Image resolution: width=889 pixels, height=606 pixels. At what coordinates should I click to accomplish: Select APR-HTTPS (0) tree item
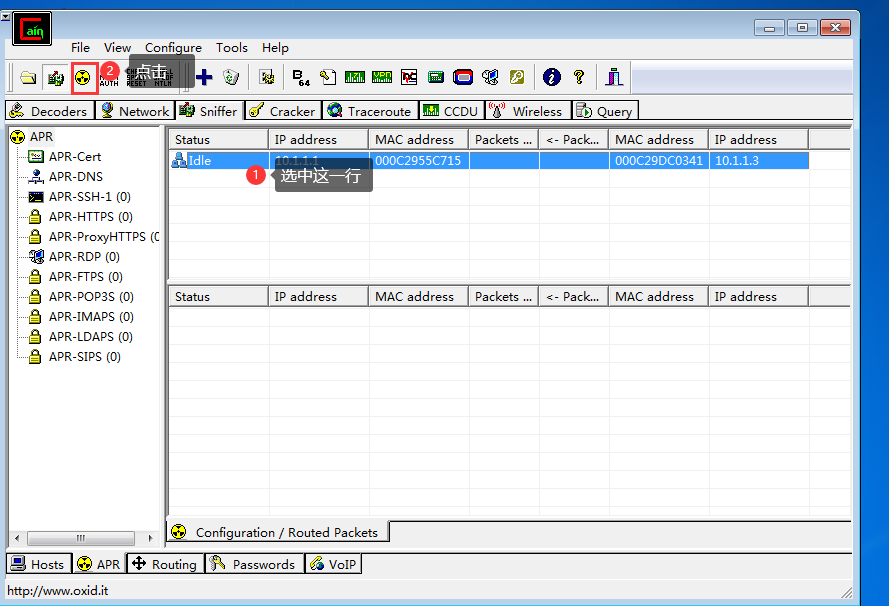coord(91,217)
